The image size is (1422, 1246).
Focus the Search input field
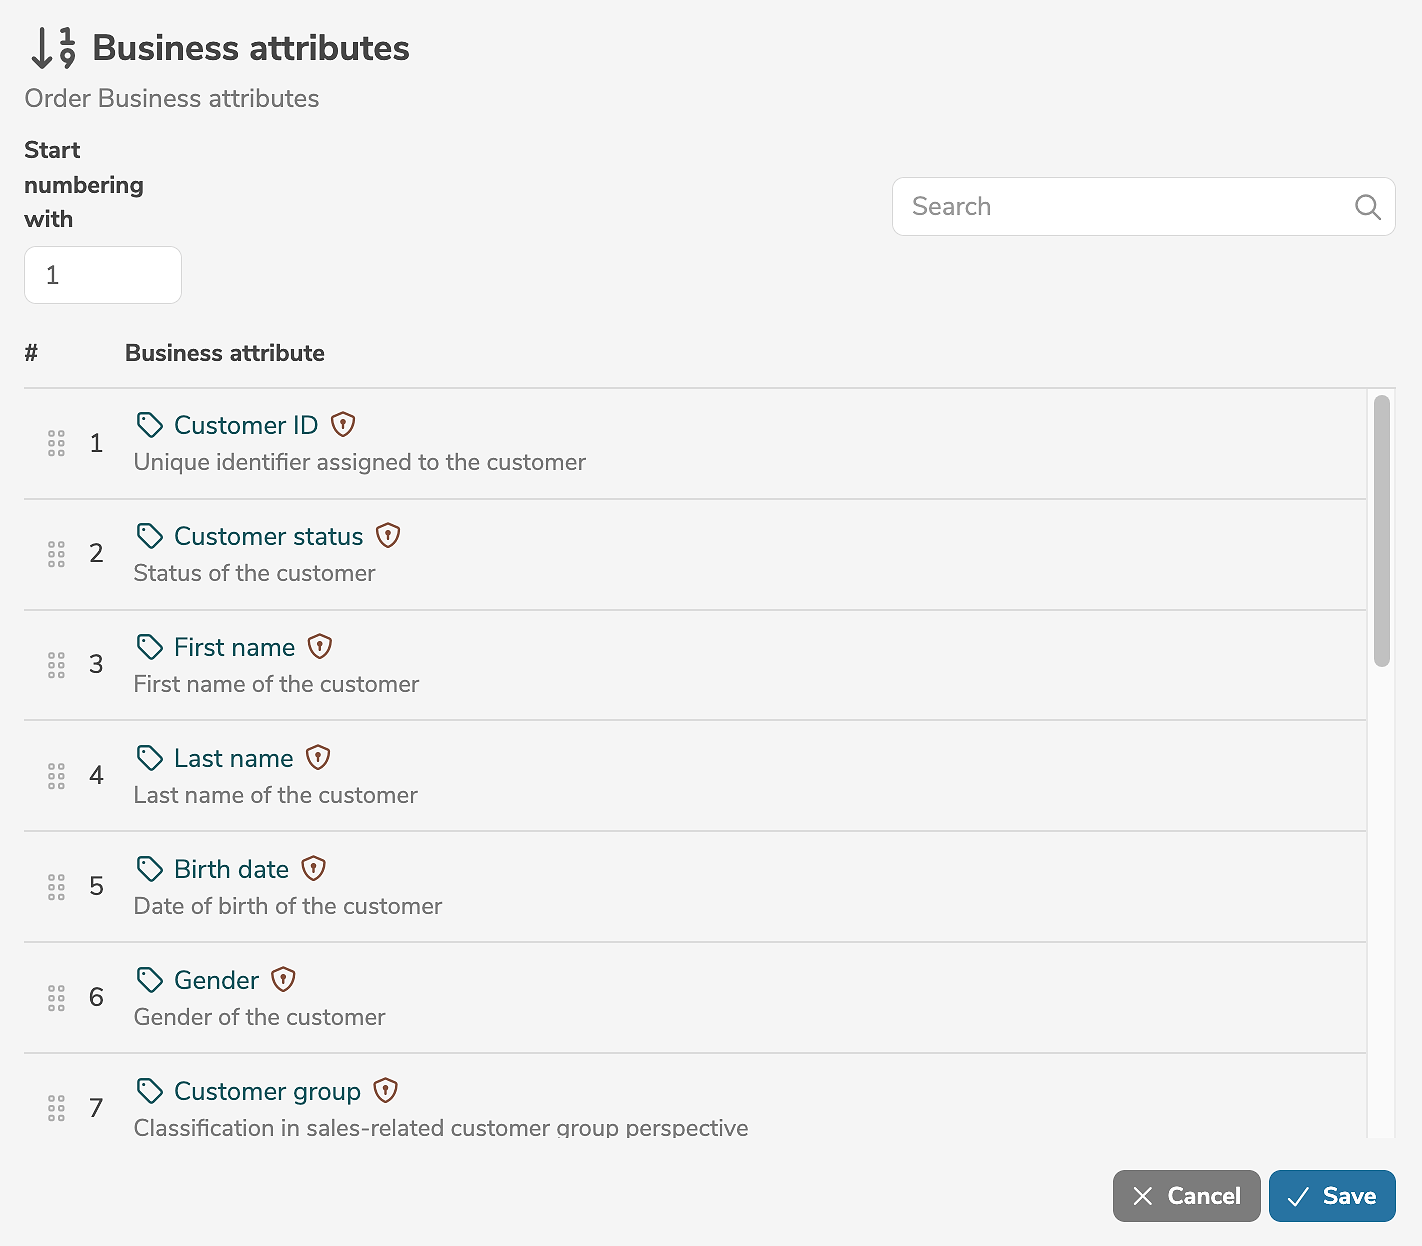(1125, 207)
